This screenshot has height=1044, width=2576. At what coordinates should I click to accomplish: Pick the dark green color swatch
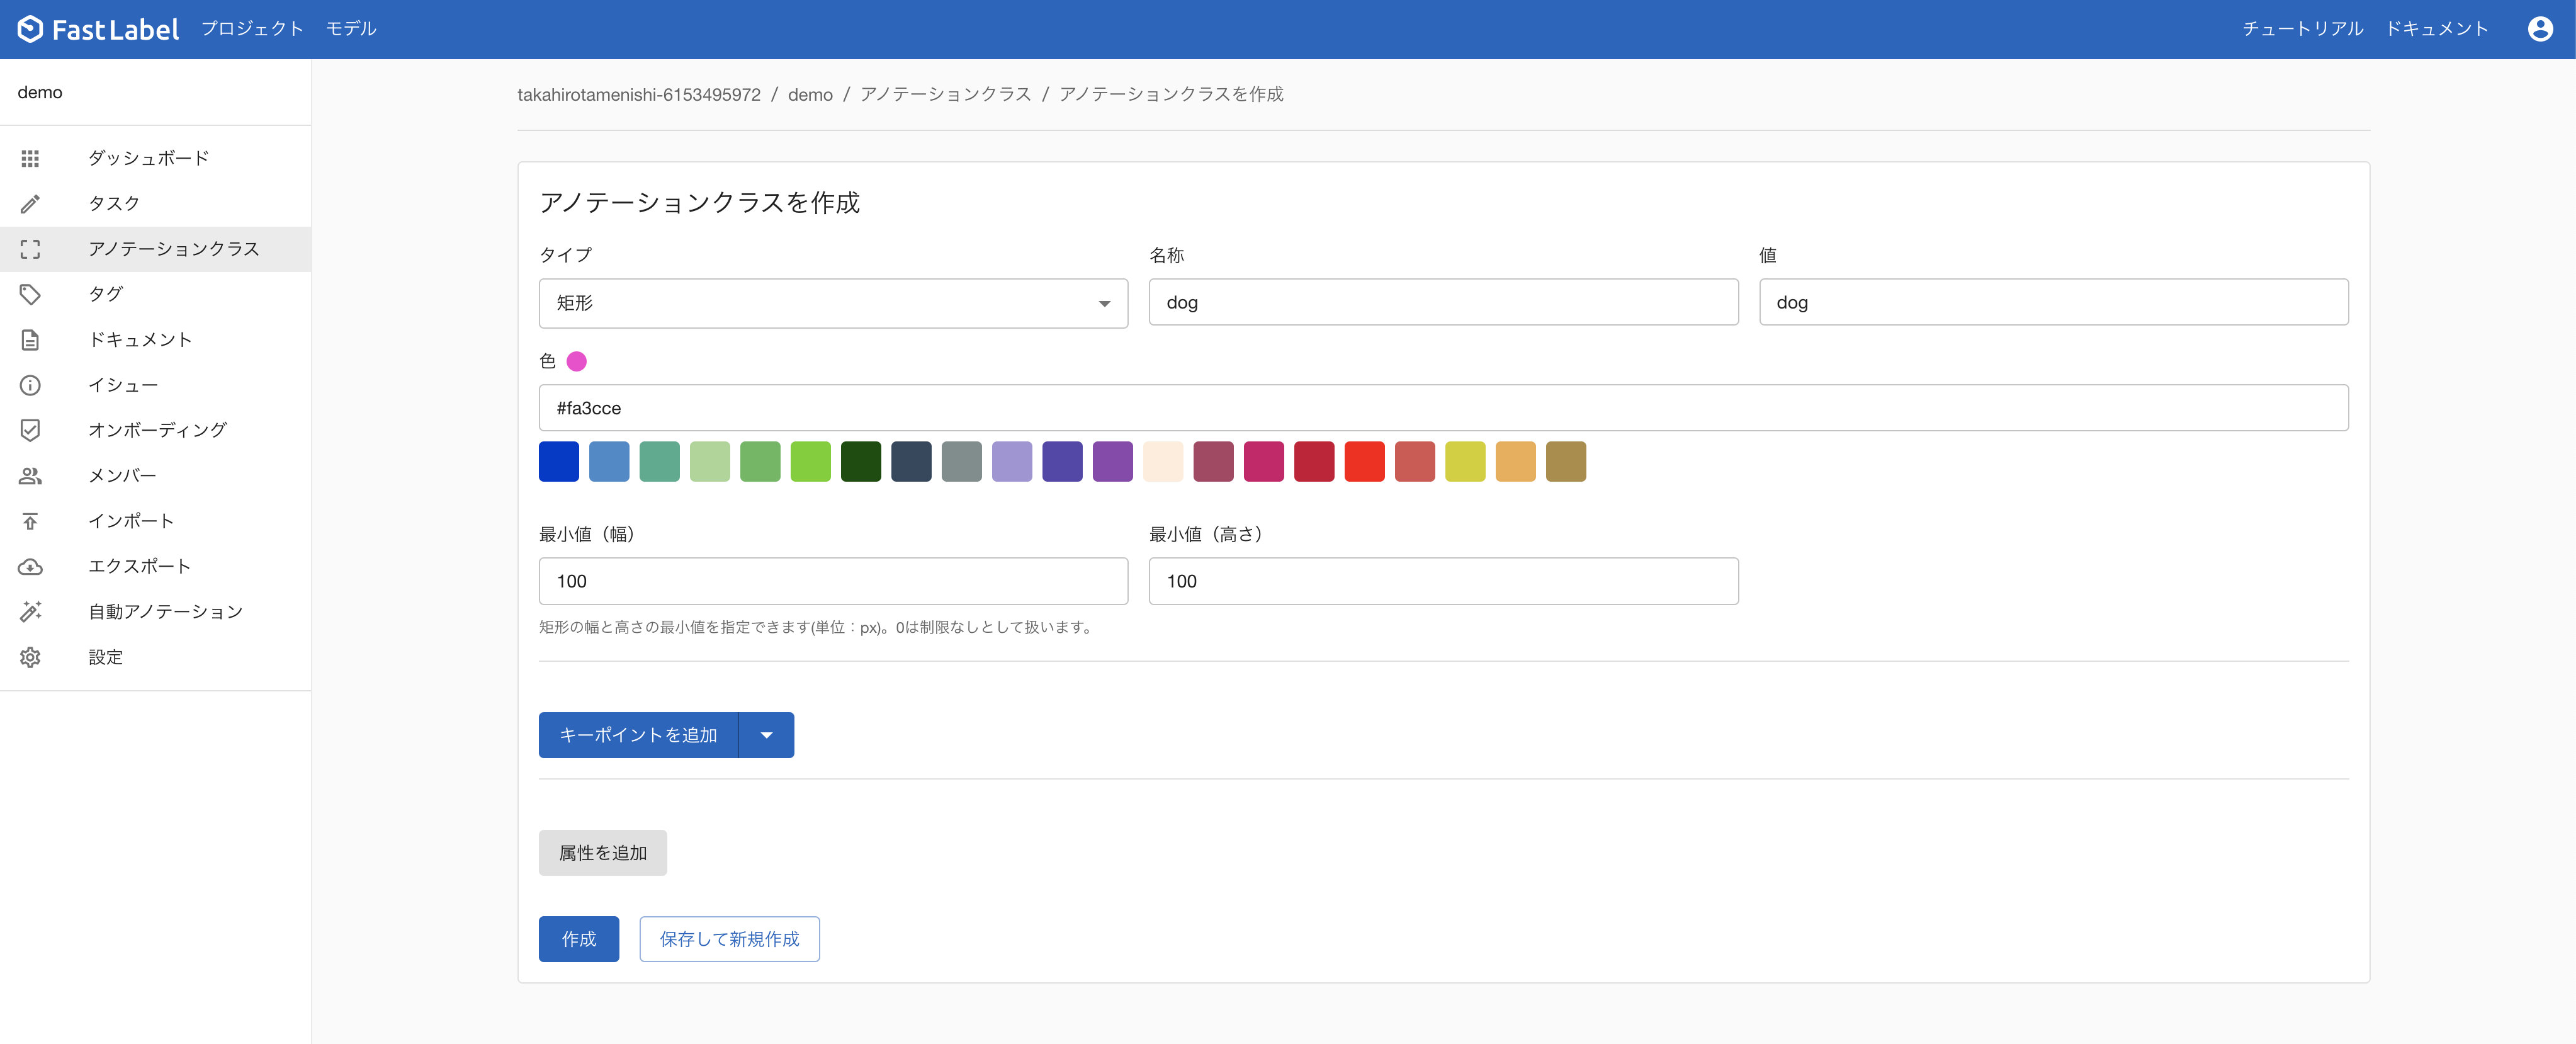point(860,462)
